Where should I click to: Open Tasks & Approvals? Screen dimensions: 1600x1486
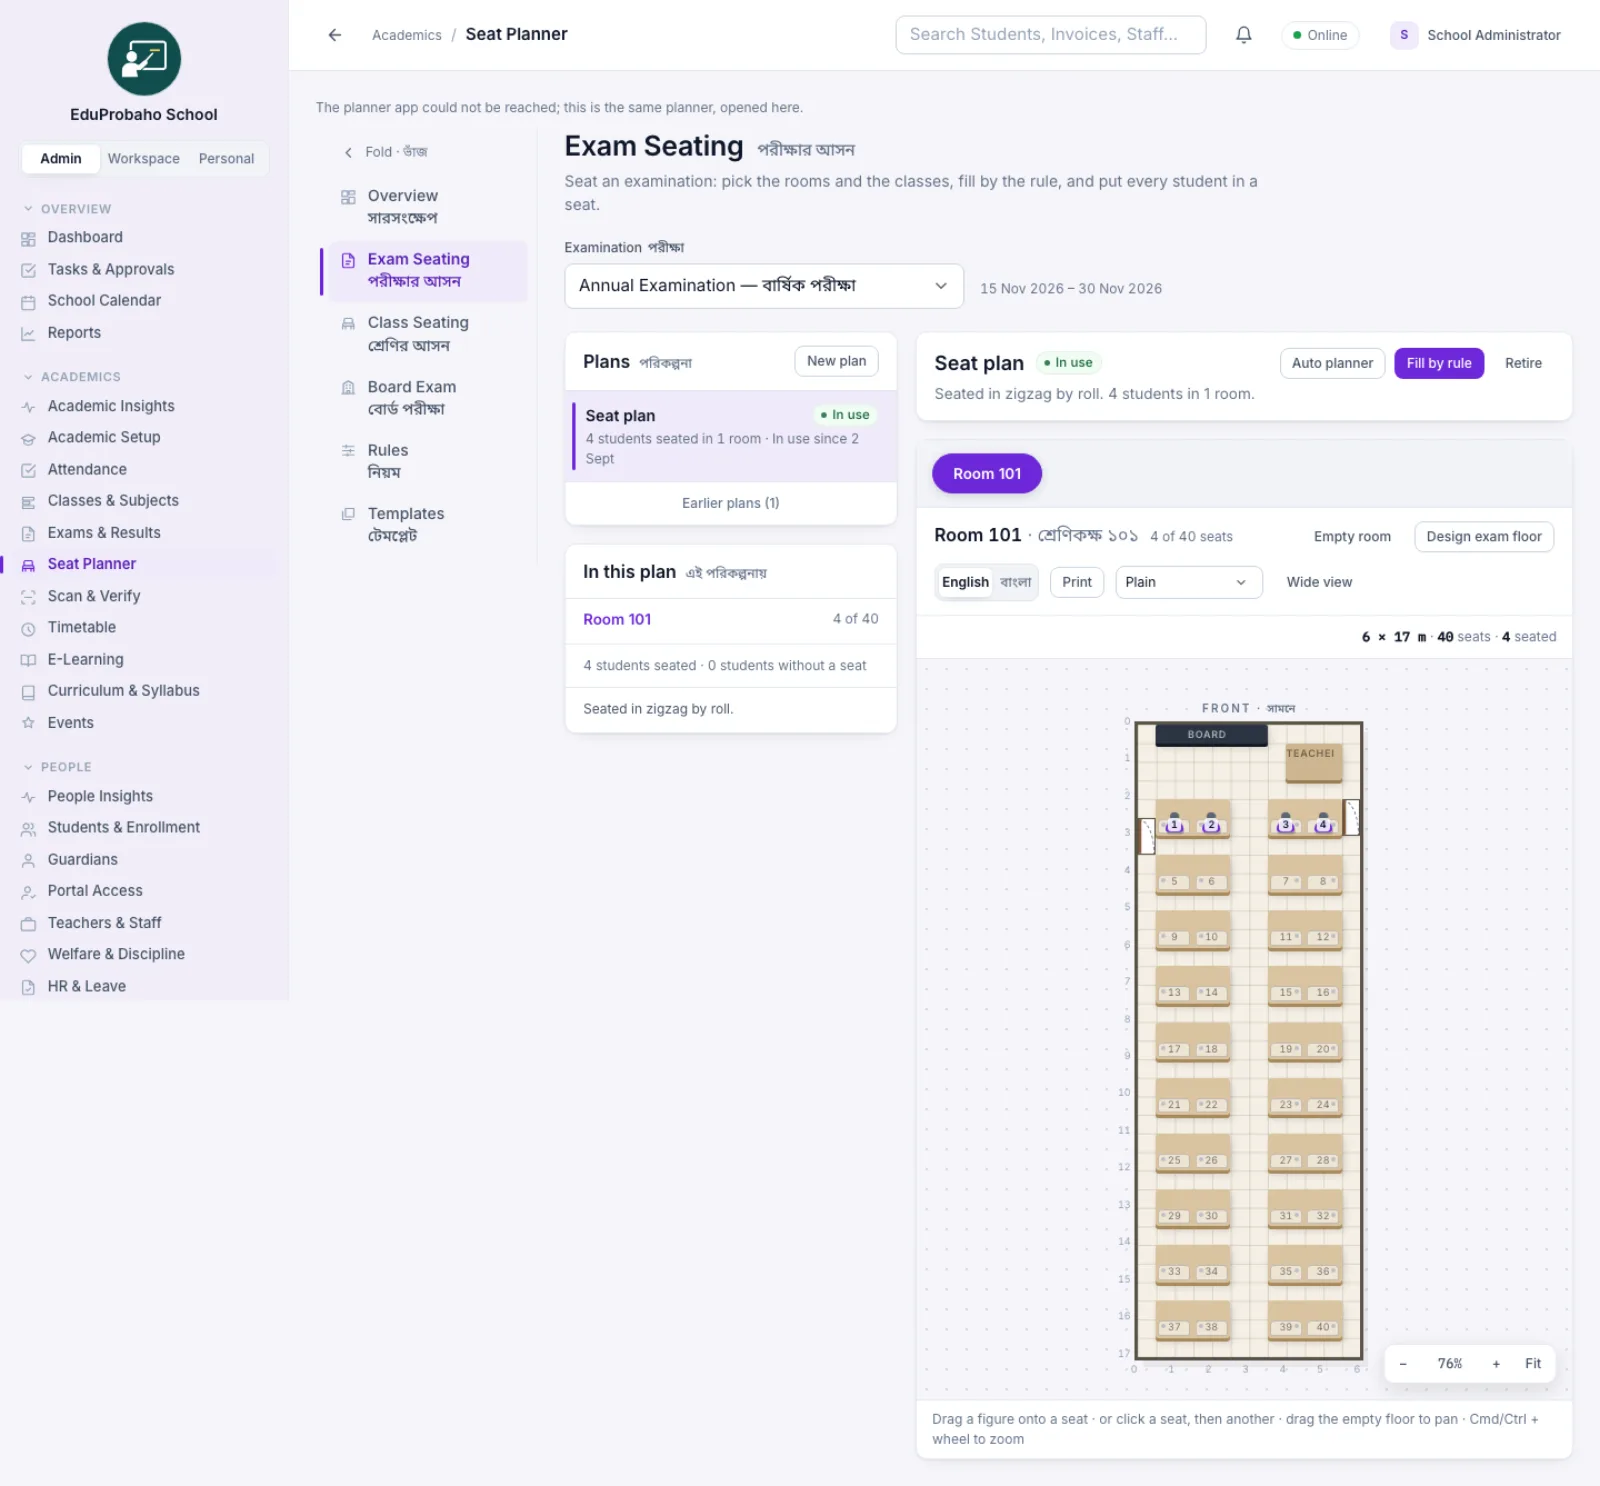click(110, 269)
